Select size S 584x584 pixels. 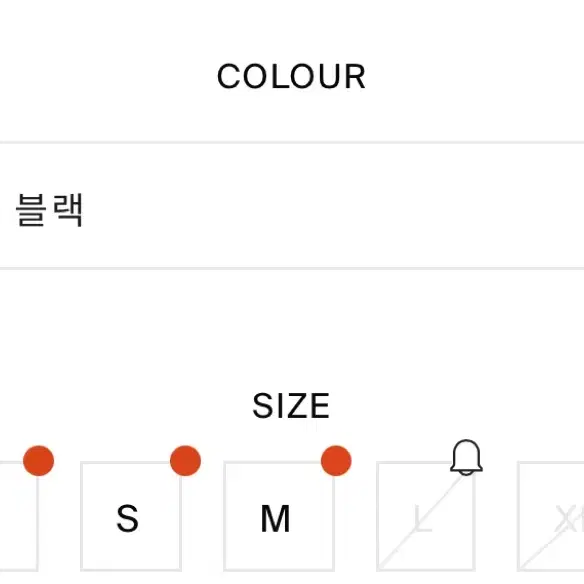[131, 516]
